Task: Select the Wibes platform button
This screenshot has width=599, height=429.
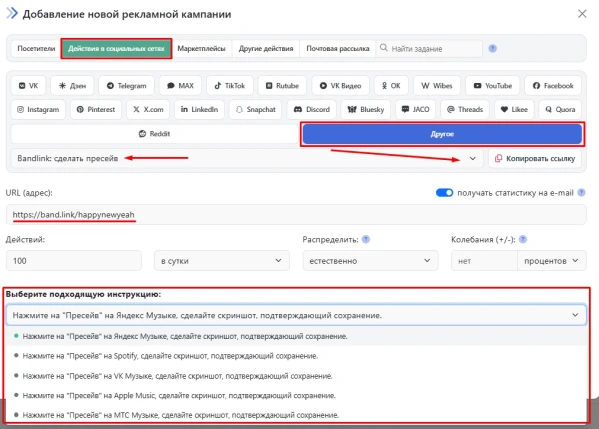Action: click(437, 86)
